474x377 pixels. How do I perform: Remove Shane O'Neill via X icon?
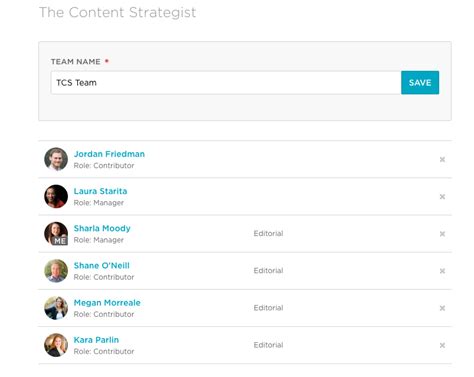pyautogui.click(x=442, y=271)
